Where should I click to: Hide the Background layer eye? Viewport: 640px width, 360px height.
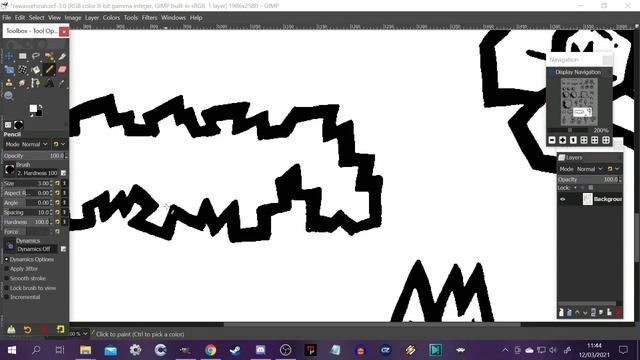pos(563,199)
